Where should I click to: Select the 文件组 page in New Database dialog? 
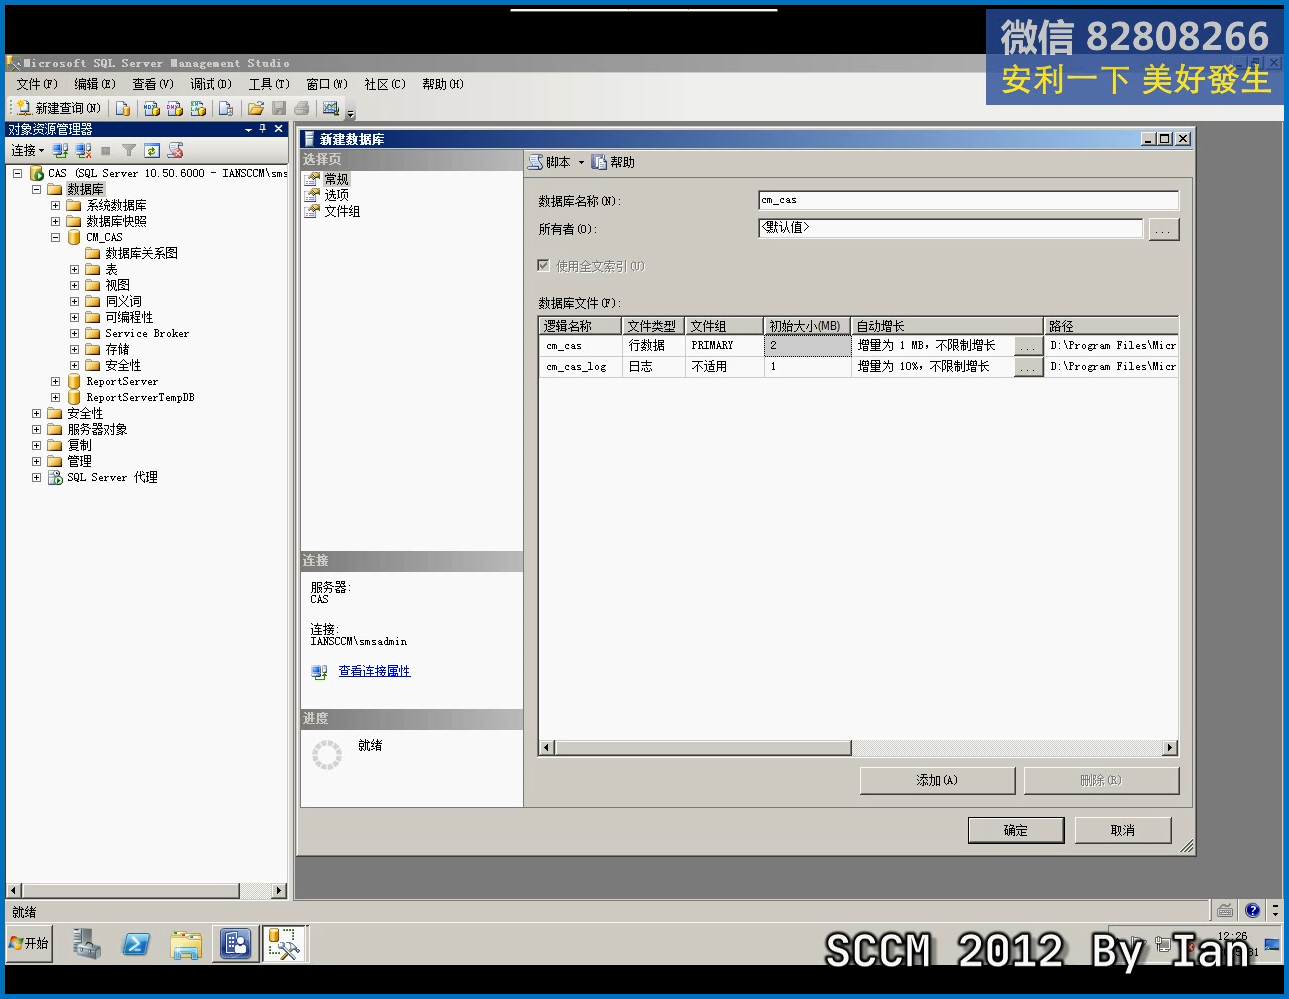(342, 211)
